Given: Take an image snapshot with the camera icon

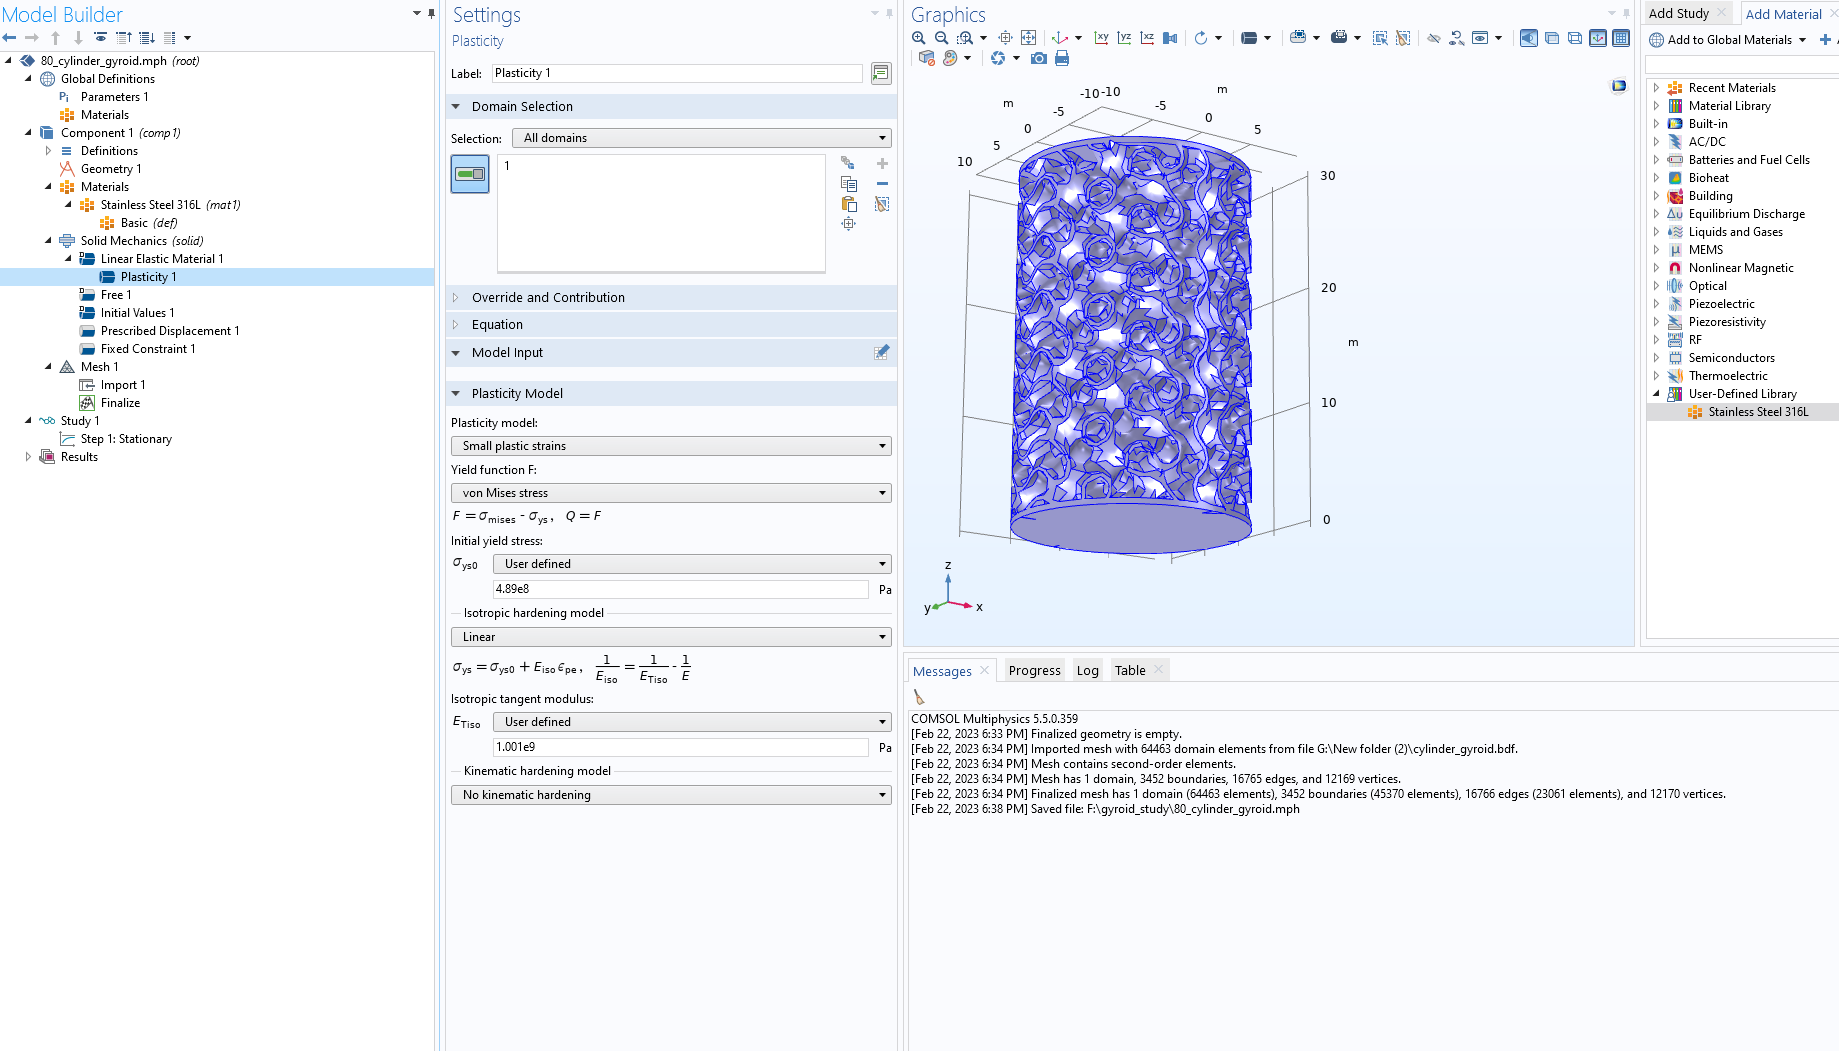Looking at the screenshot, I should pos(1039,59).
